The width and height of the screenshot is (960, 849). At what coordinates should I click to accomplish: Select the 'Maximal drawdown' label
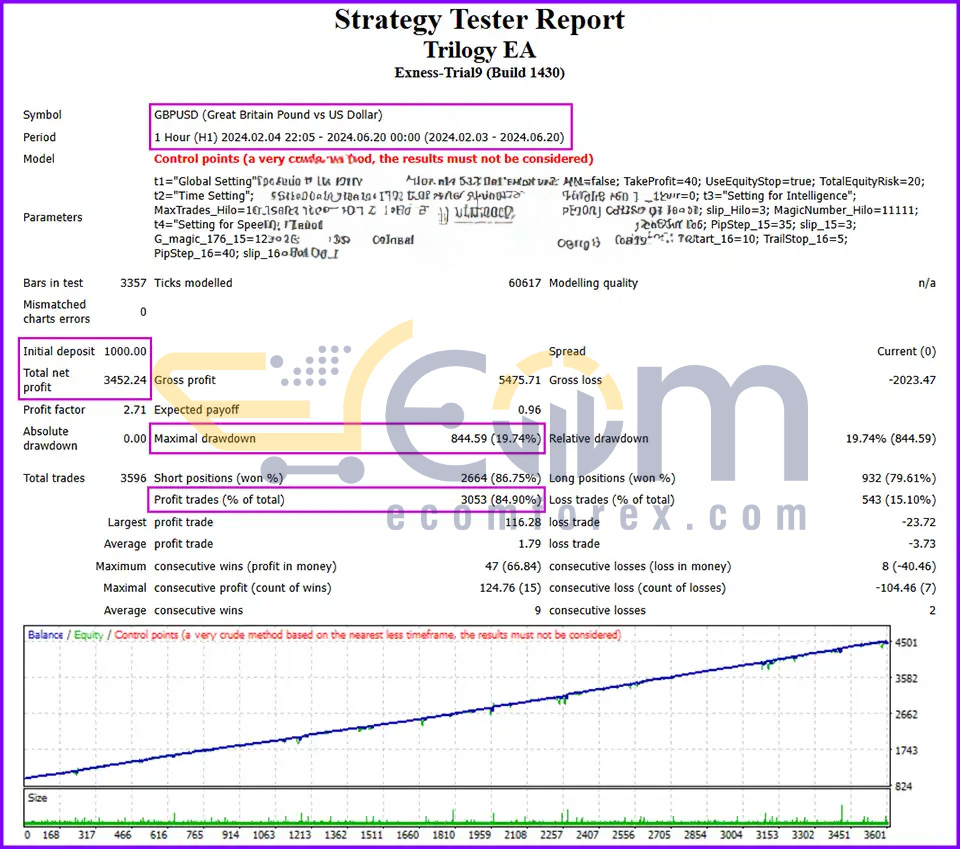204,439
